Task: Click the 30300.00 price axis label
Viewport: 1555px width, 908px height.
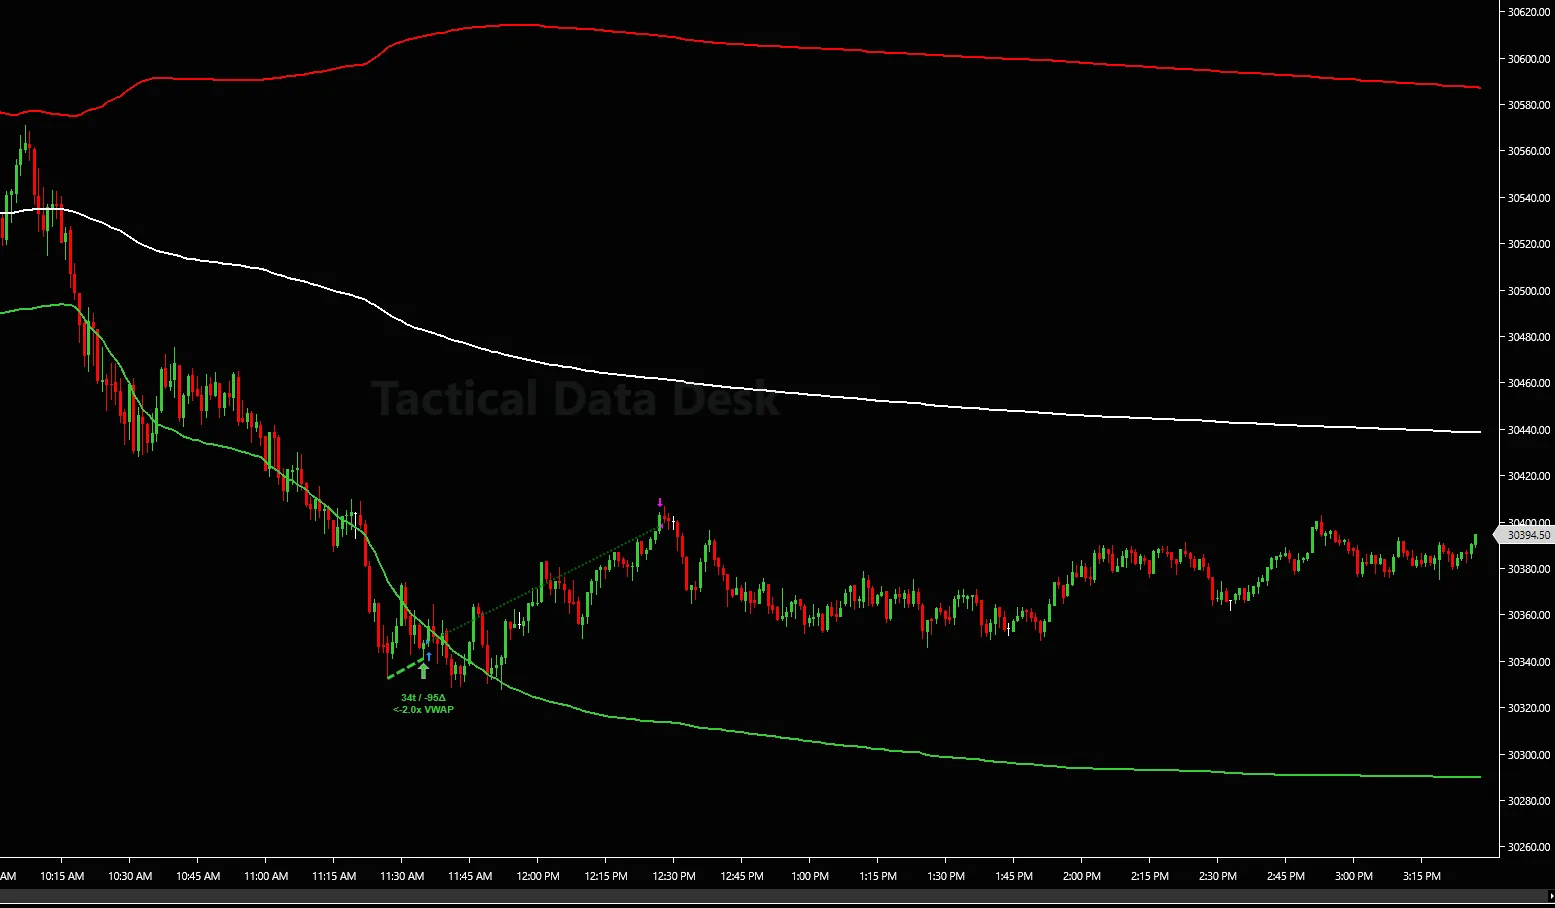Action: (x=1529, y=755)
